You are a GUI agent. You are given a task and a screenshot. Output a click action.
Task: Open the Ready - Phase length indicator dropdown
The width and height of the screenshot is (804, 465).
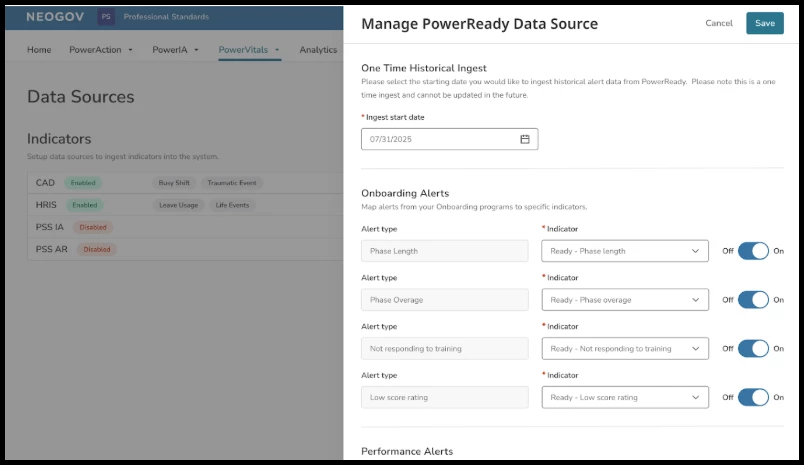pos(625,251)
